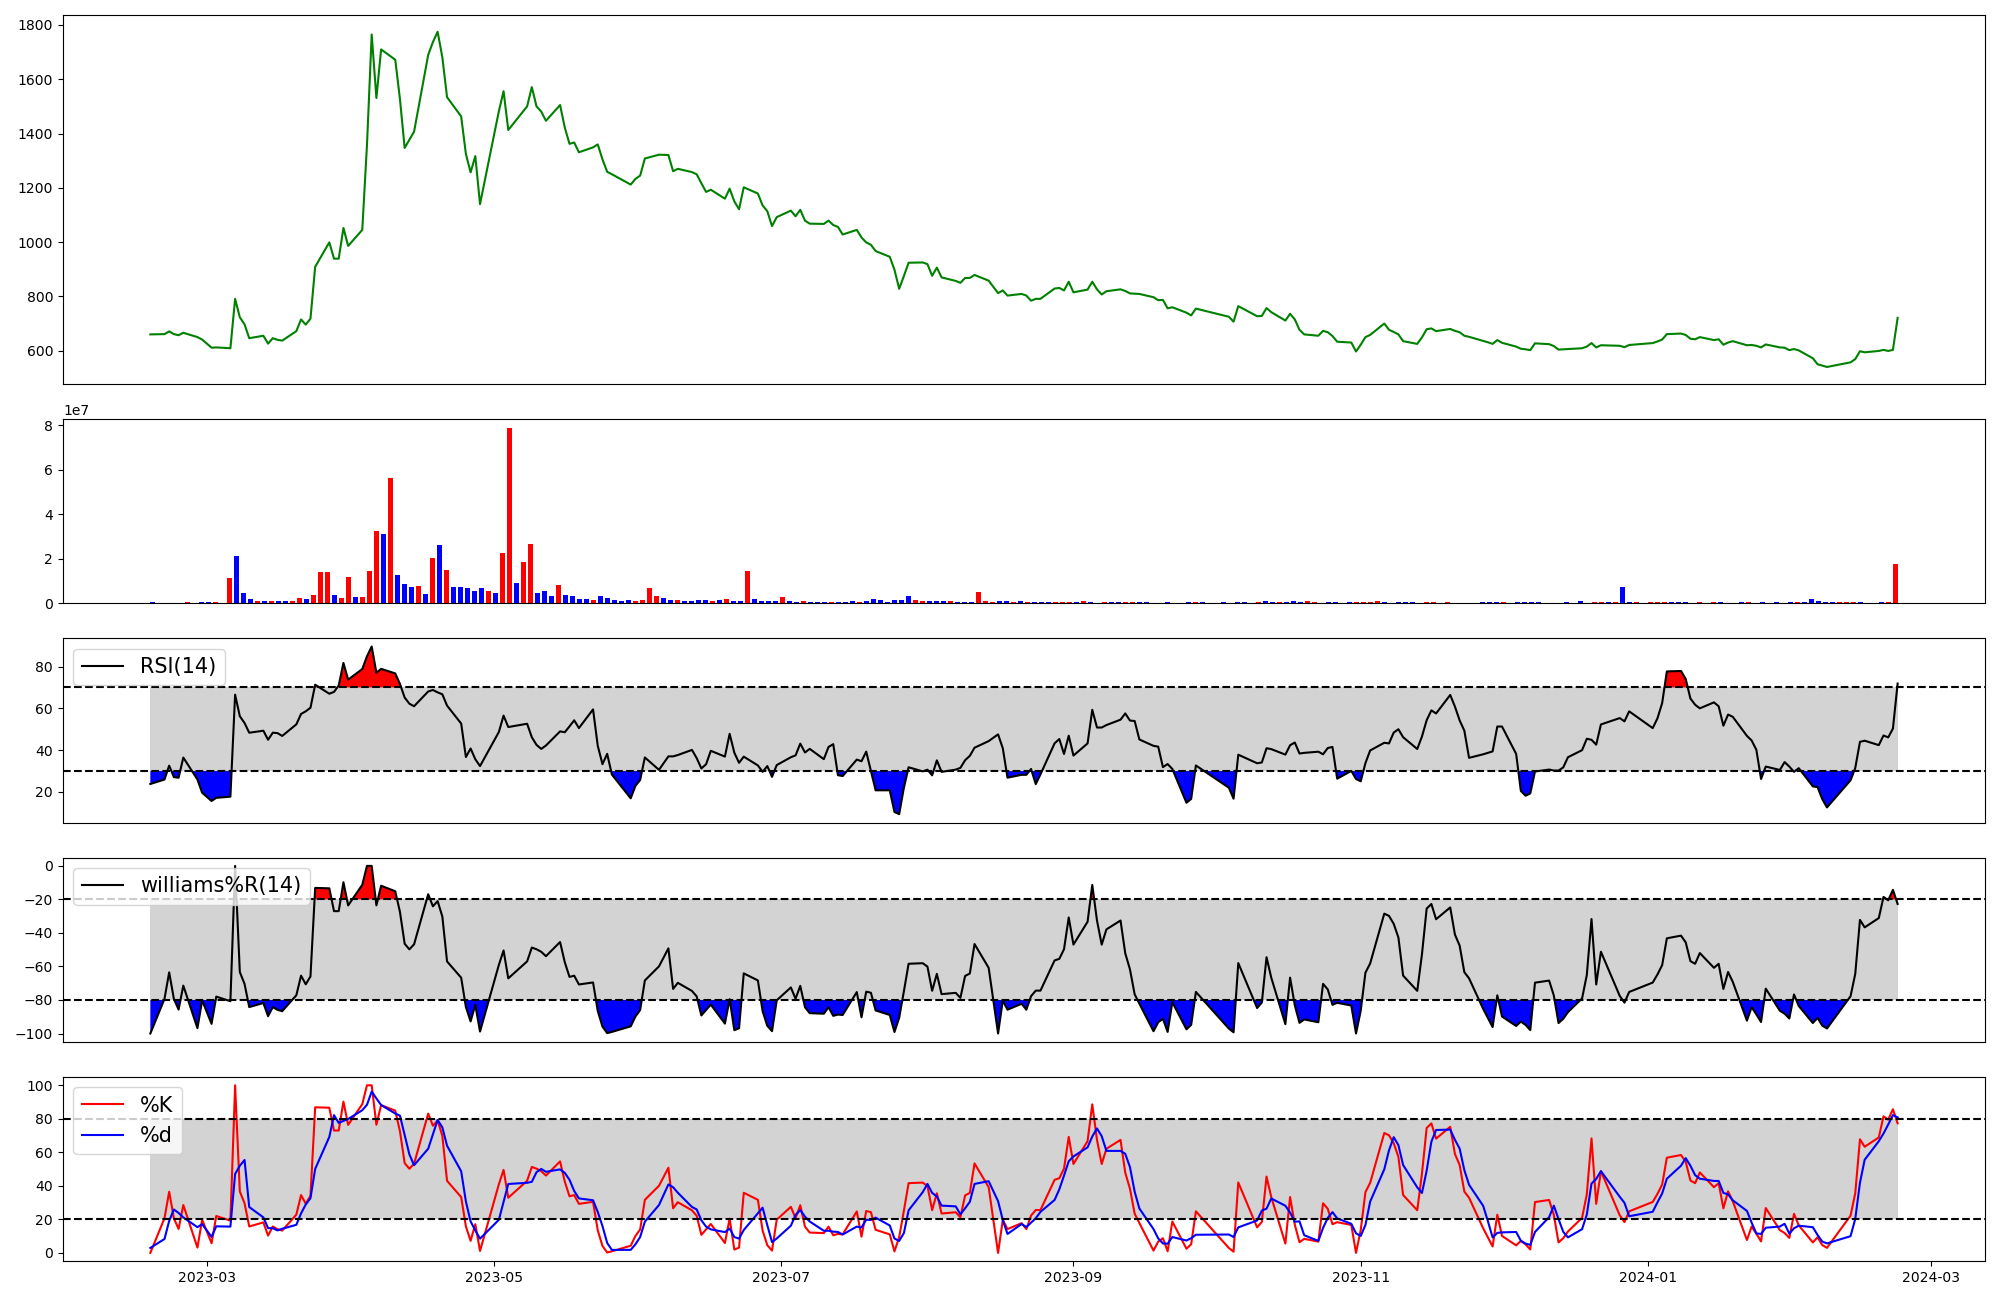Image resolution: width=2000 pixels, height=1300 pixels.
Task: Click the 2024-03 x-axis date label
Action: click(x=1930, y=1277)
